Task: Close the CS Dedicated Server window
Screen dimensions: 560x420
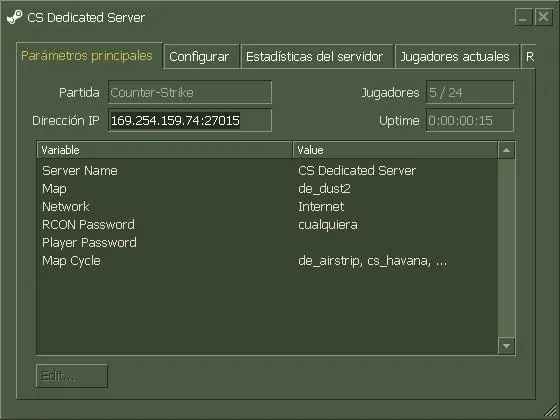Action: pos(543,17)
